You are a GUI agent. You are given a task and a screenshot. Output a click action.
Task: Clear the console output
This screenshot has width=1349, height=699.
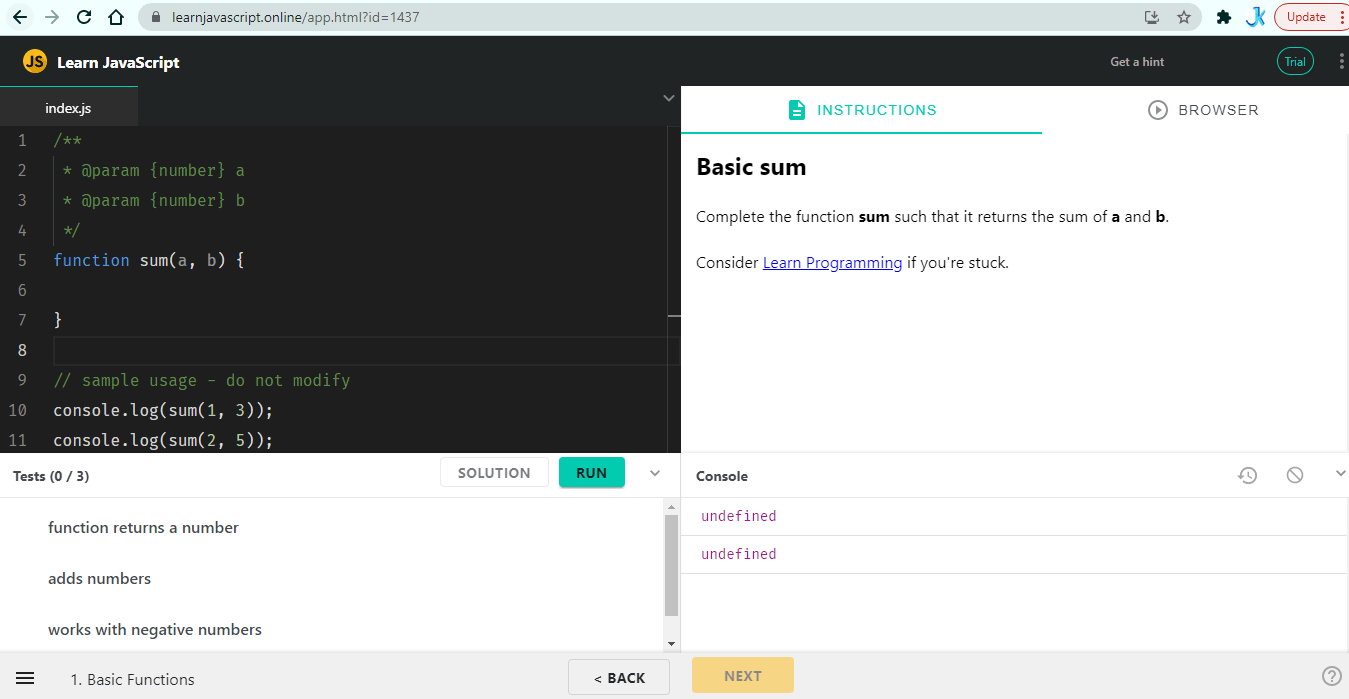(x=1295, y=475)
